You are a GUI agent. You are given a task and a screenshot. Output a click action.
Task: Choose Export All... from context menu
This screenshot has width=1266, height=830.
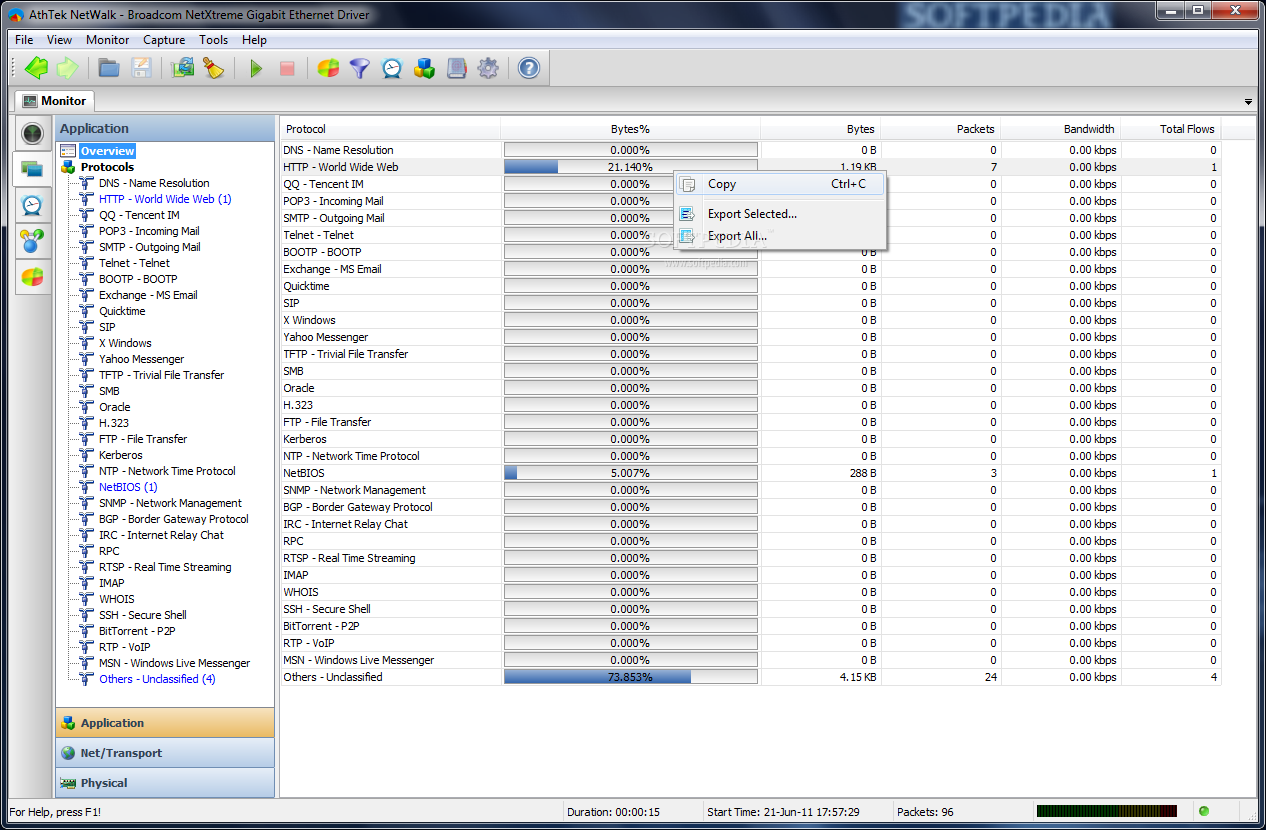pyautogui.click(x=781, y=236)
